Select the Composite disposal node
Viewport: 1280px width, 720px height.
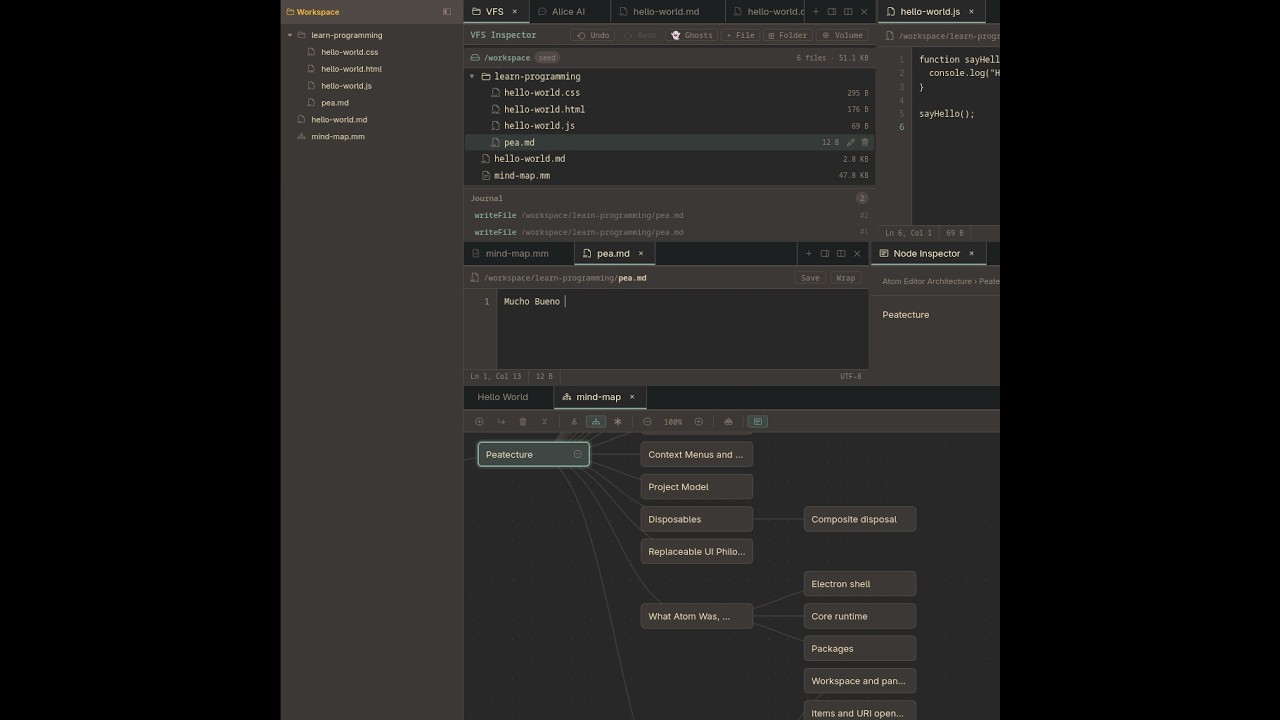click(x=860, y=519)
